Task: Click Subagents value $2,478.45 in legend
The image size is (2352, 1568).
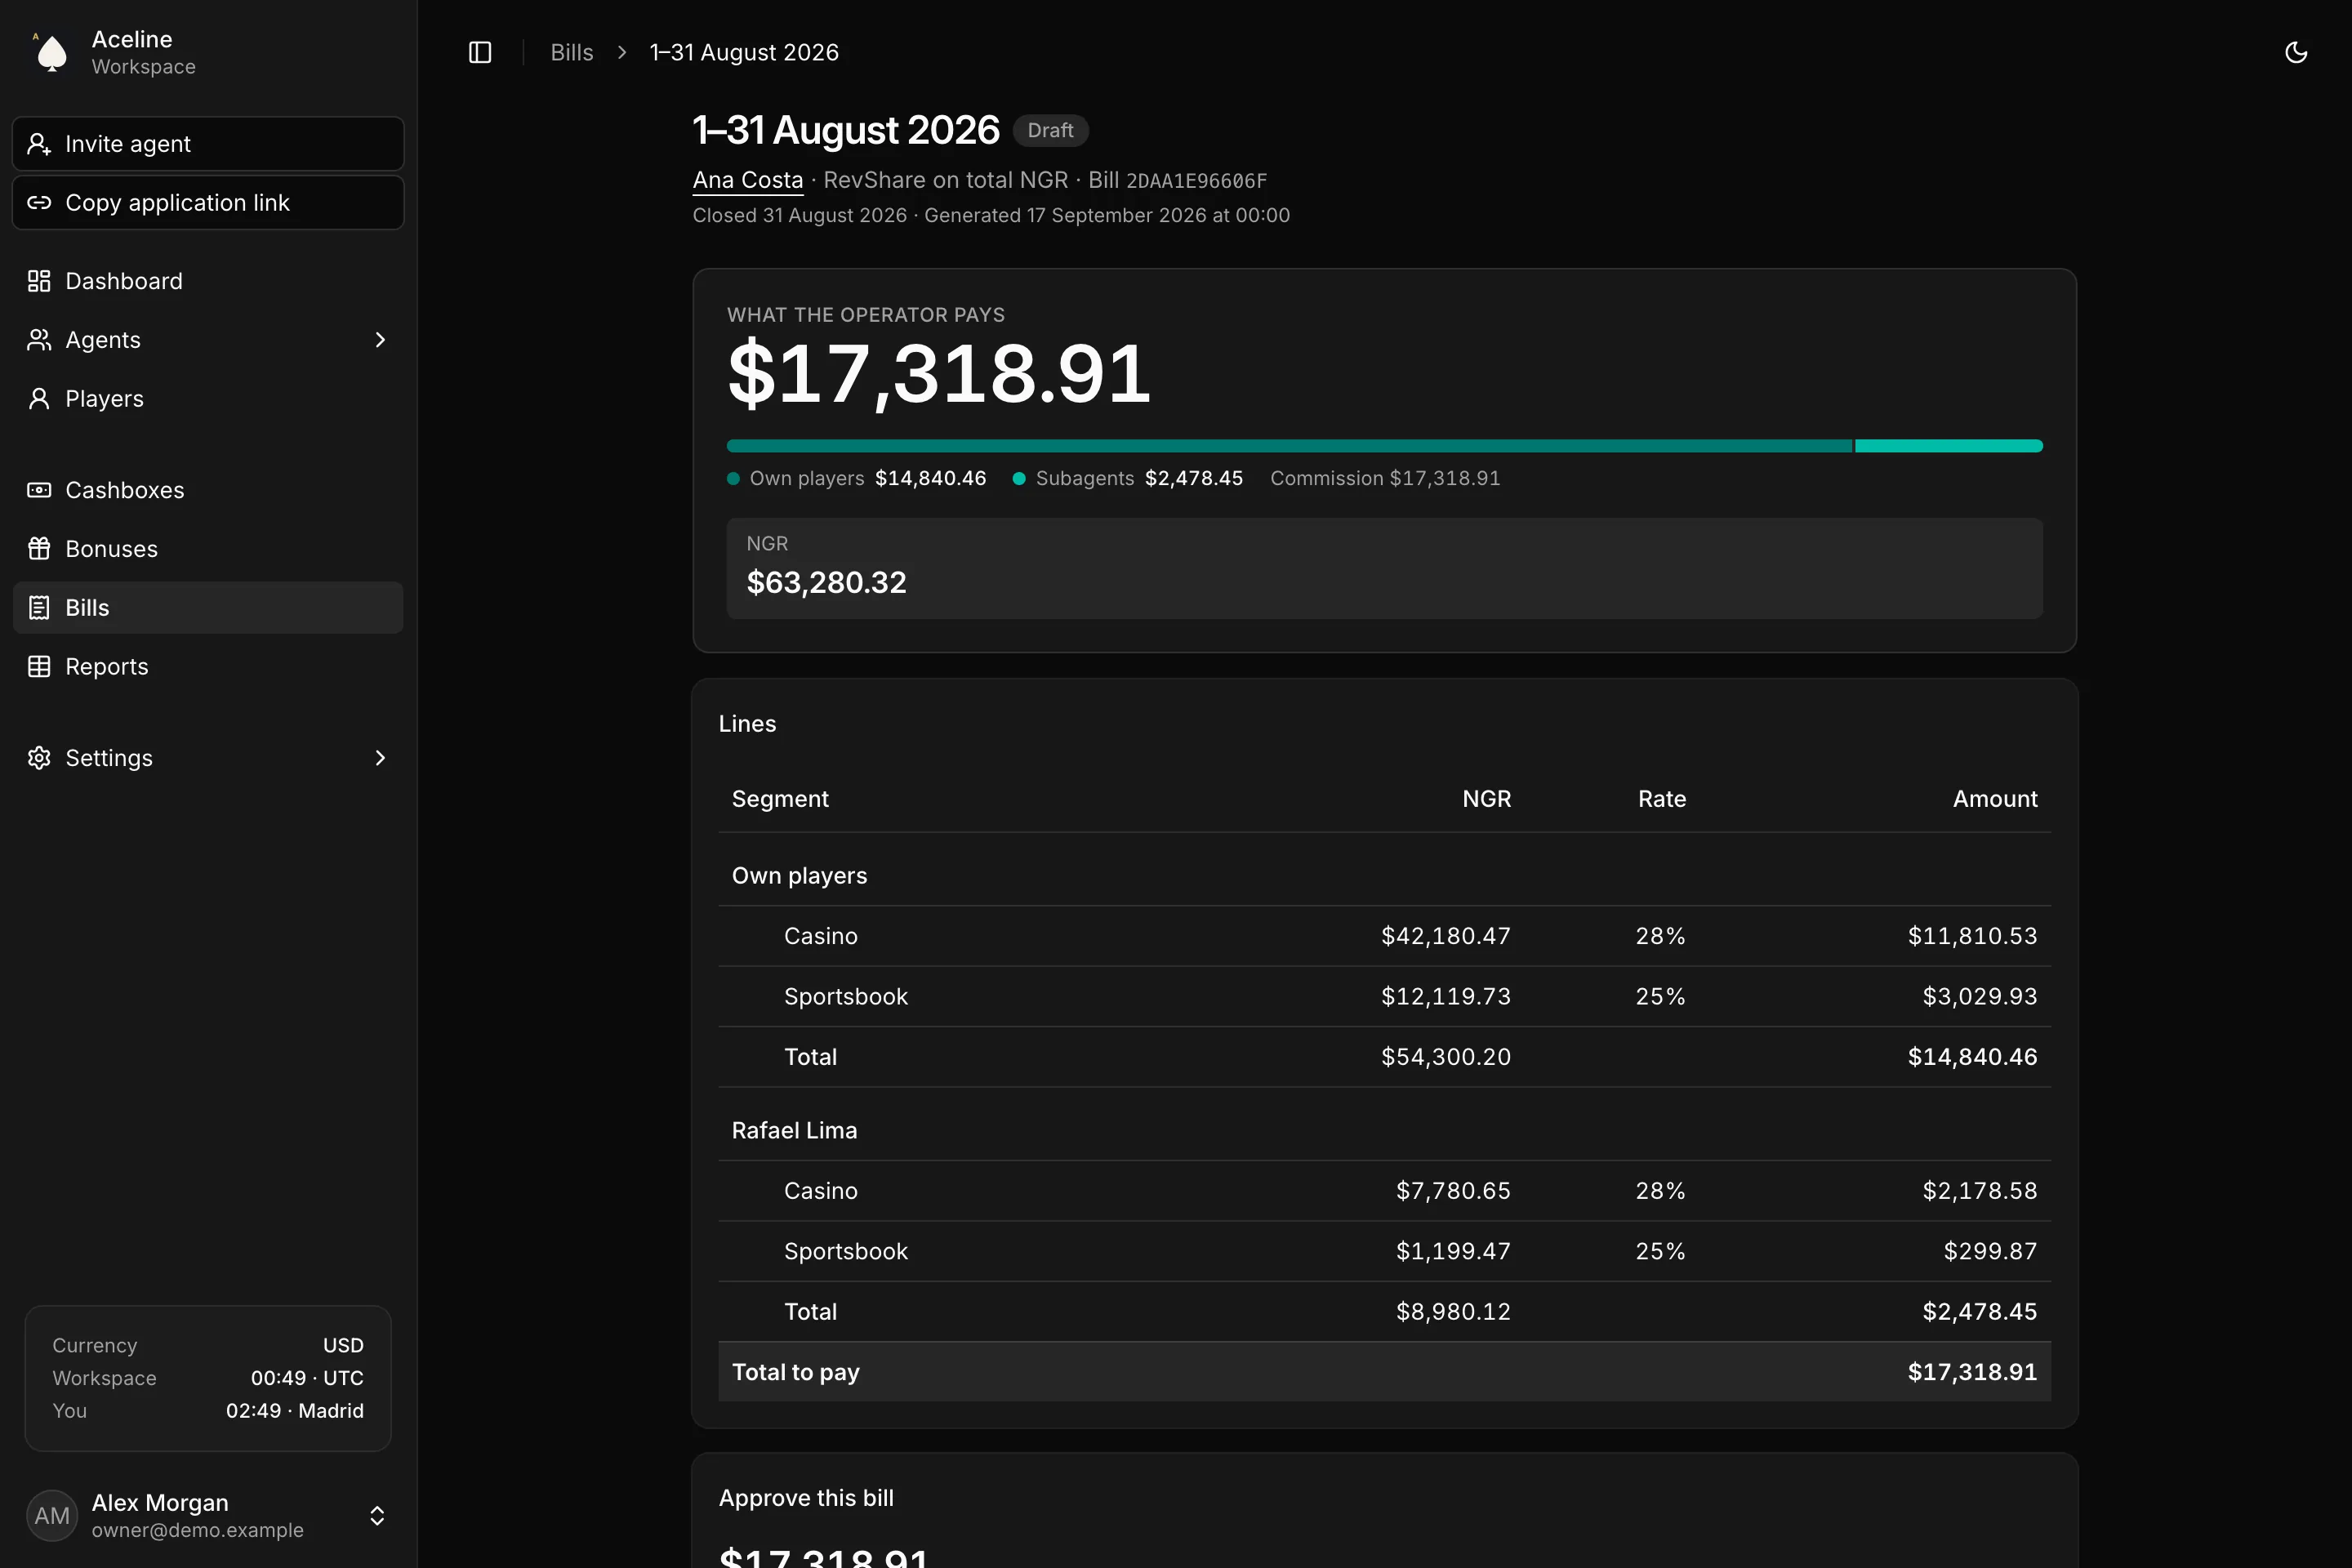Action: (1194, 479)
